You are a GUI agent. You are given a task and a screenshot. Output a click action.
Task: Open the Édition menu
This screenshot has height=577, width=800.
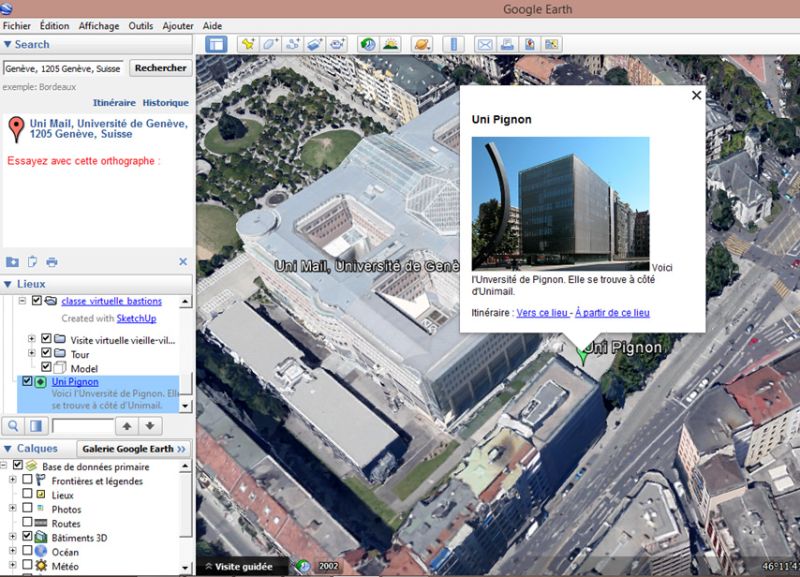click(55, 26)
